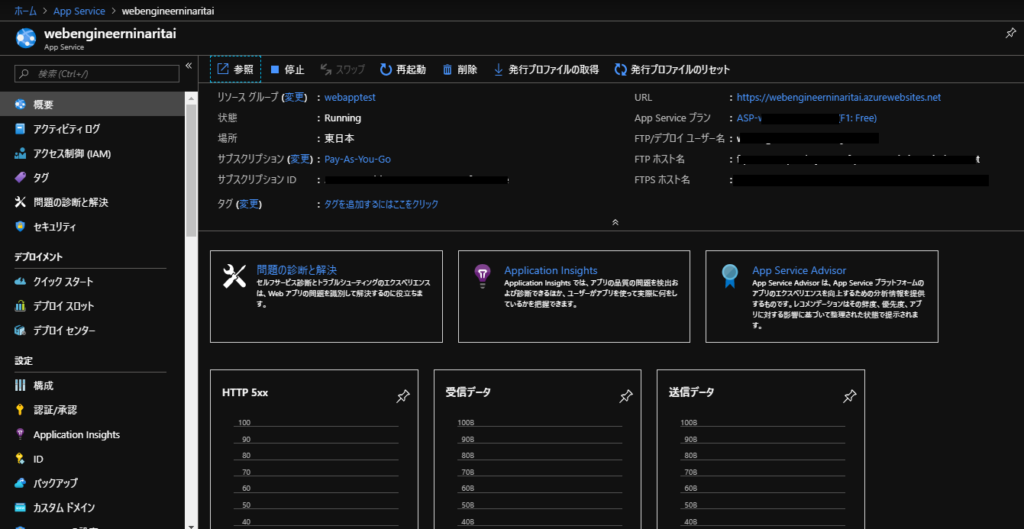Image resolution: width=1024 pixels, height=529 pixels.
Task: Click the ID identity icon in sidebar
Action: (x=20, y=459)
